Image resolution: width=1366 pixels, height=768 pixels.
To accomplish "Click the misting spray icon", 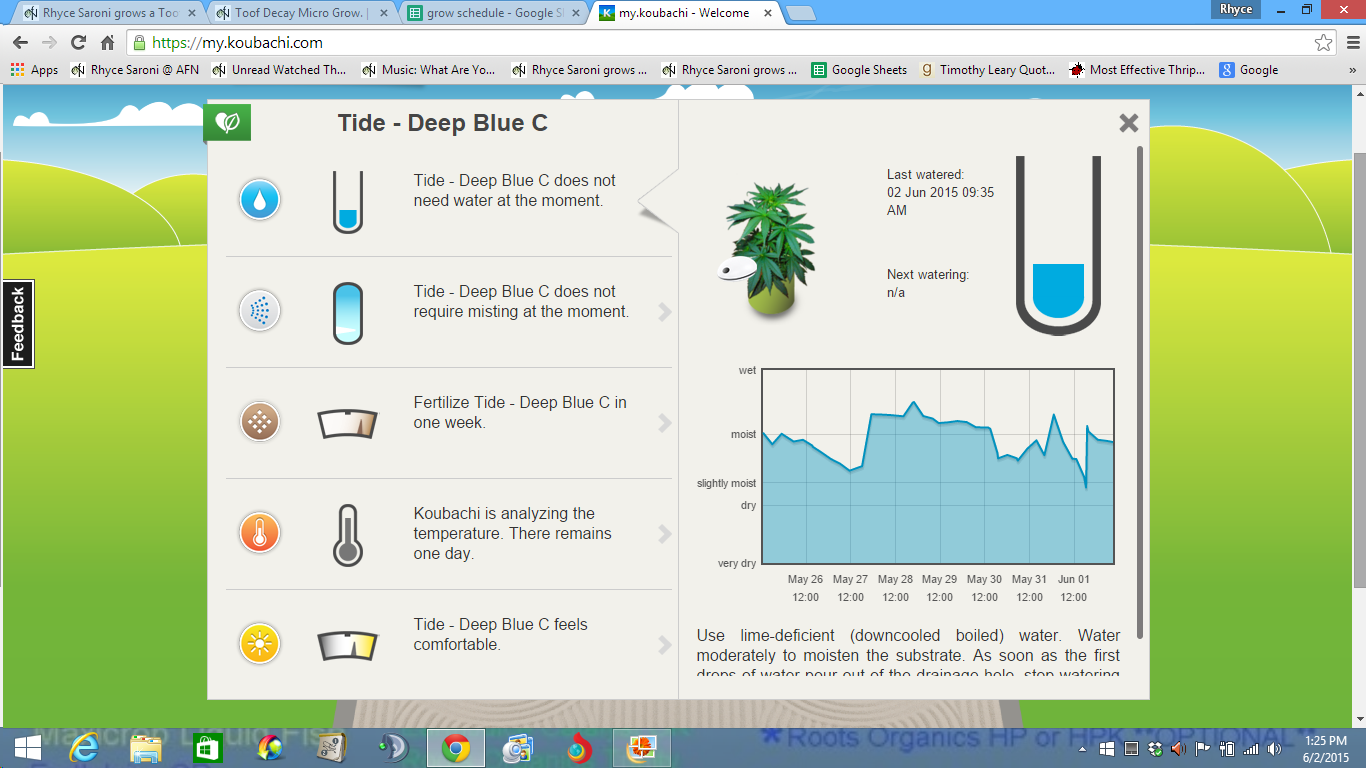I will point(260,311).
